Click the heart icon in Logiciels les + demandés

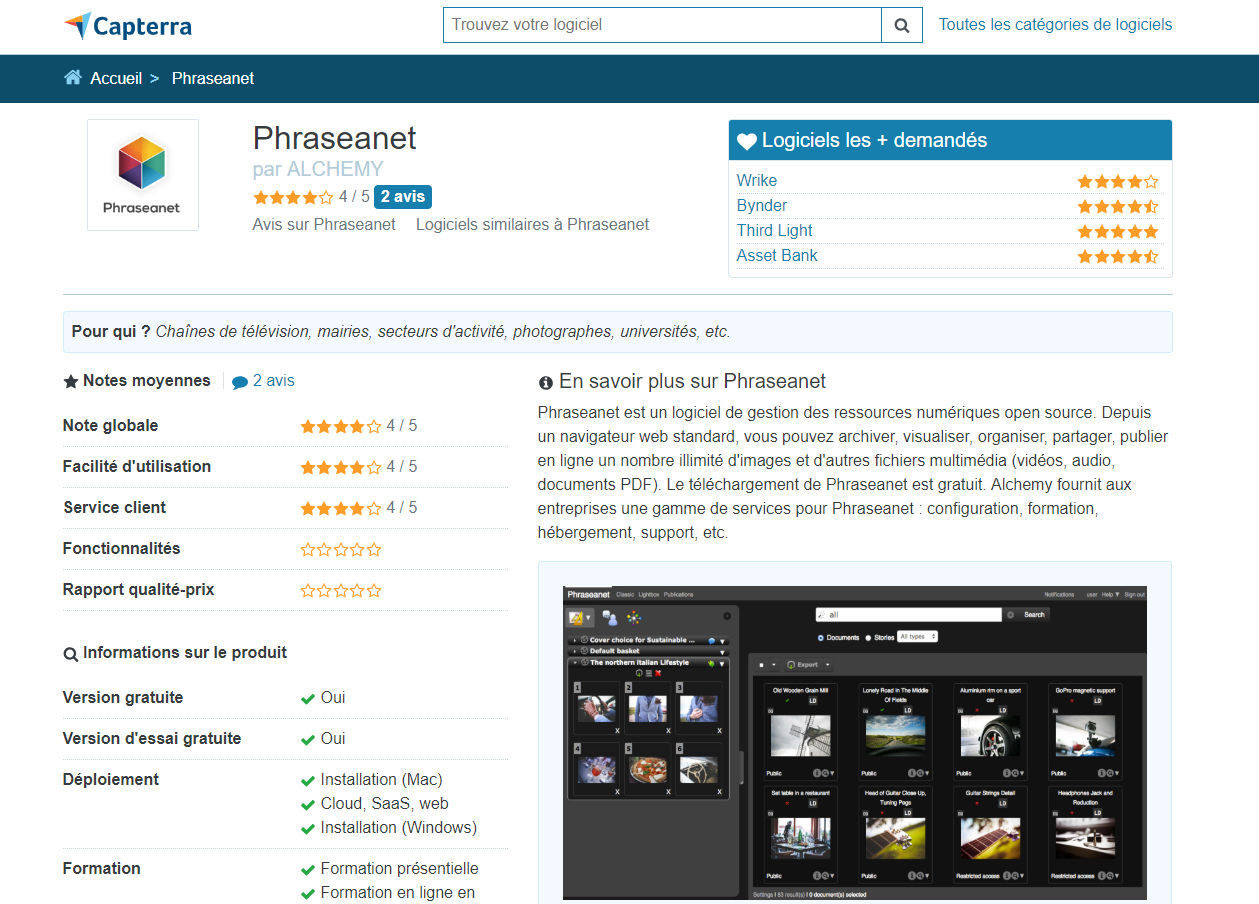pos(747,142)
